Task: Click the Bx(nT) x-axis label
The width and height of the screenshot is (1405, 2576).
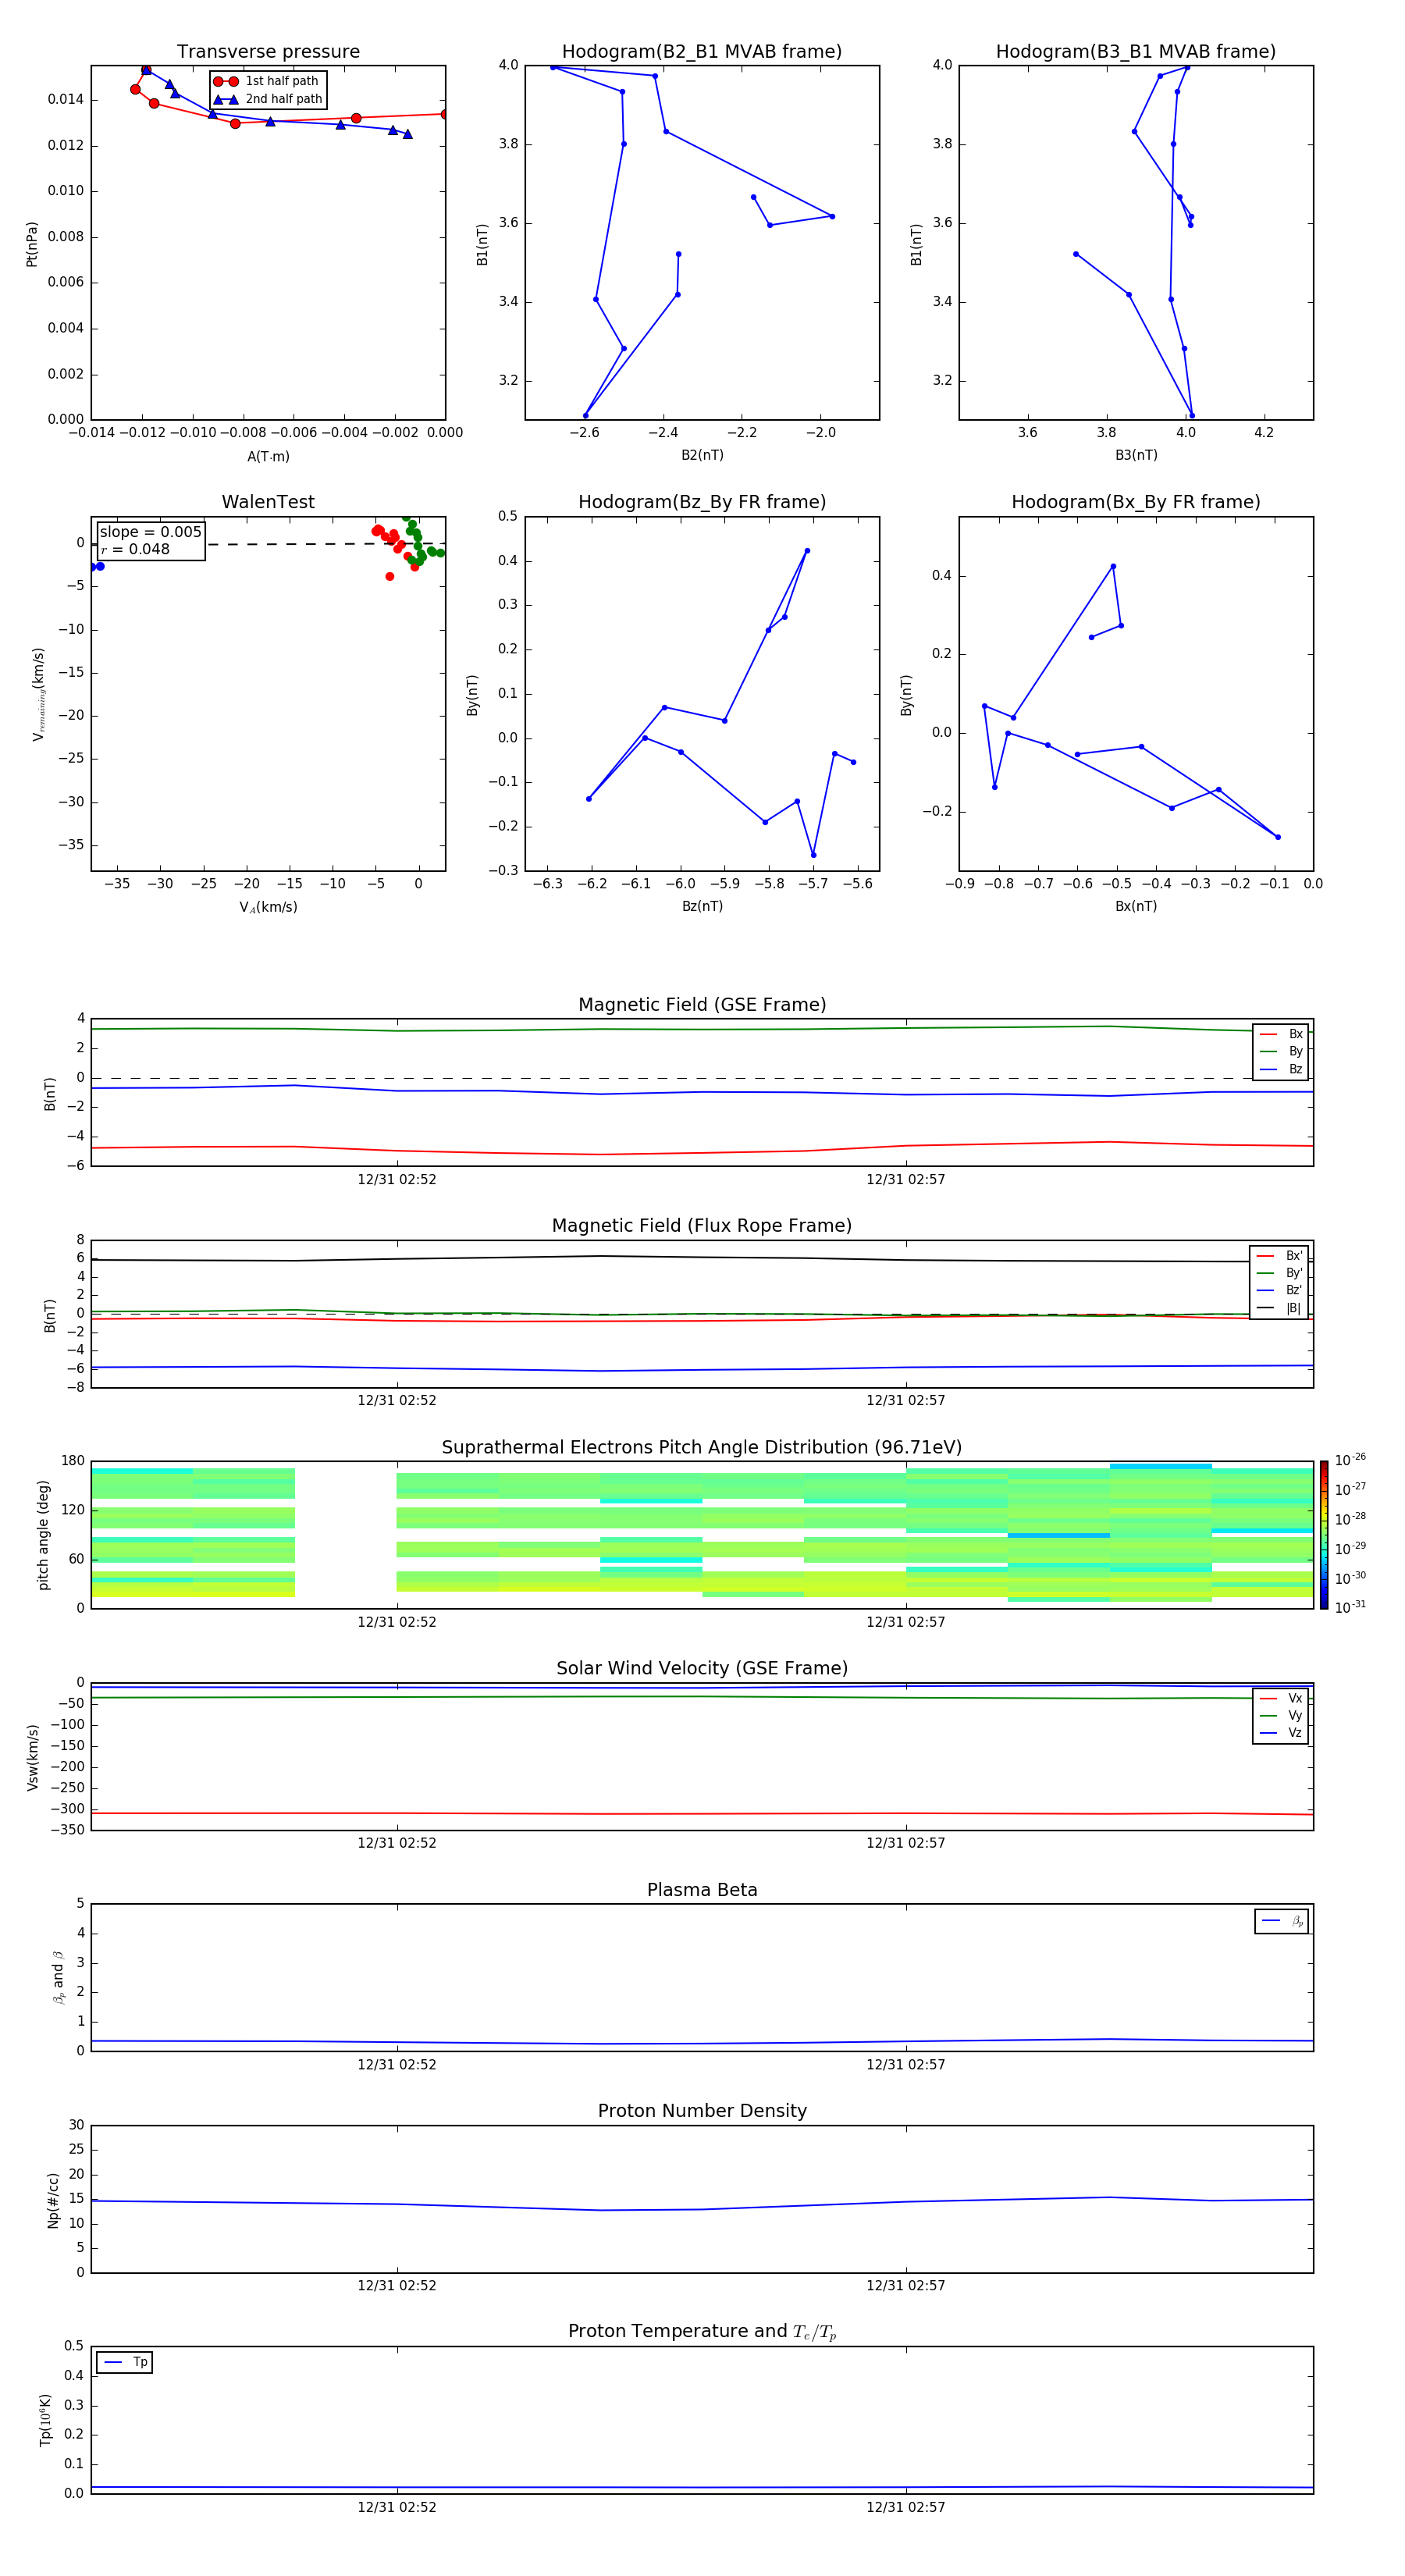Action: pos(1136,906)
